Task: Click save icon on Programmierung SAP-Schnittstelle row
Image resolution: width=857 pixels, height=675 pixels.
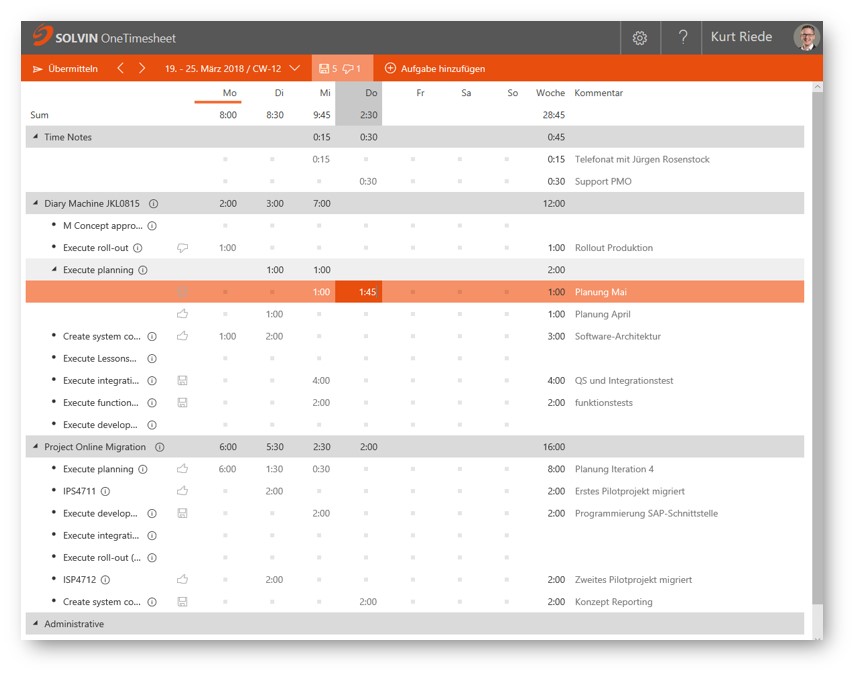Action: [x=183, y=513]
